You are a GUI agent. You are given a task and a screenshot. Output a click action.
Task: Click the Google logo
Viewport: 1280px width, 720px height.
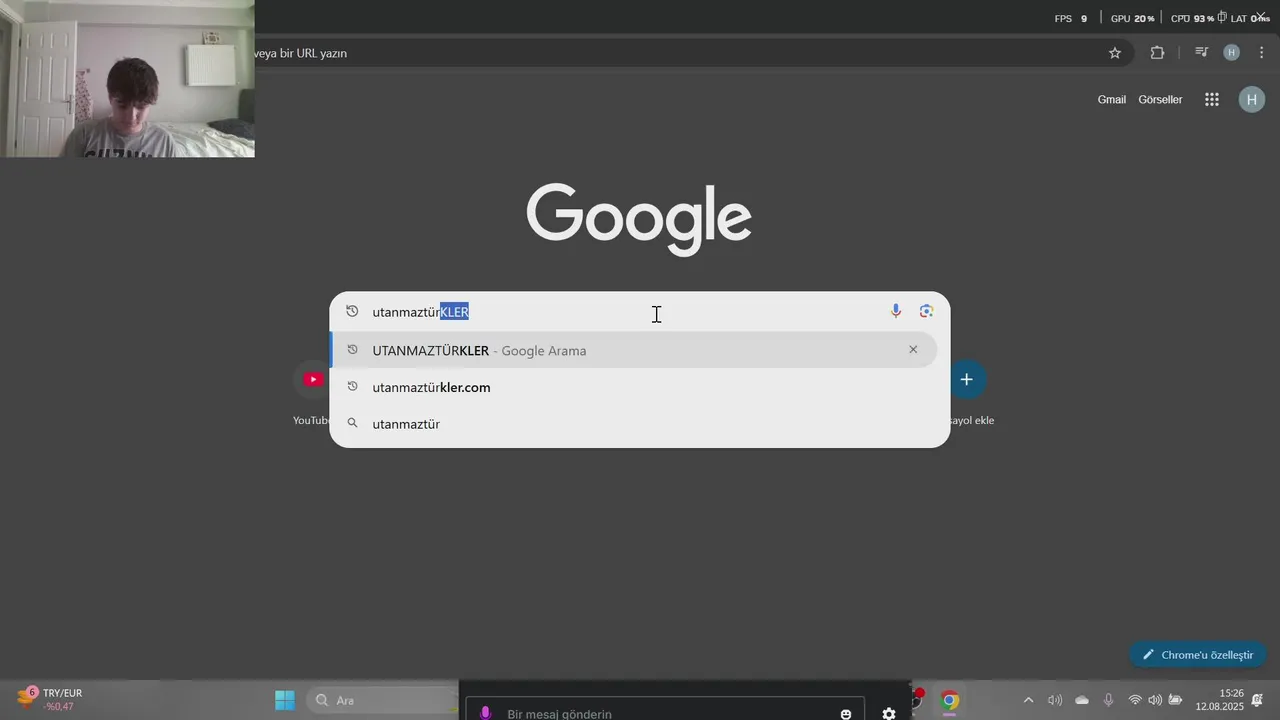[x=639, y=219]
